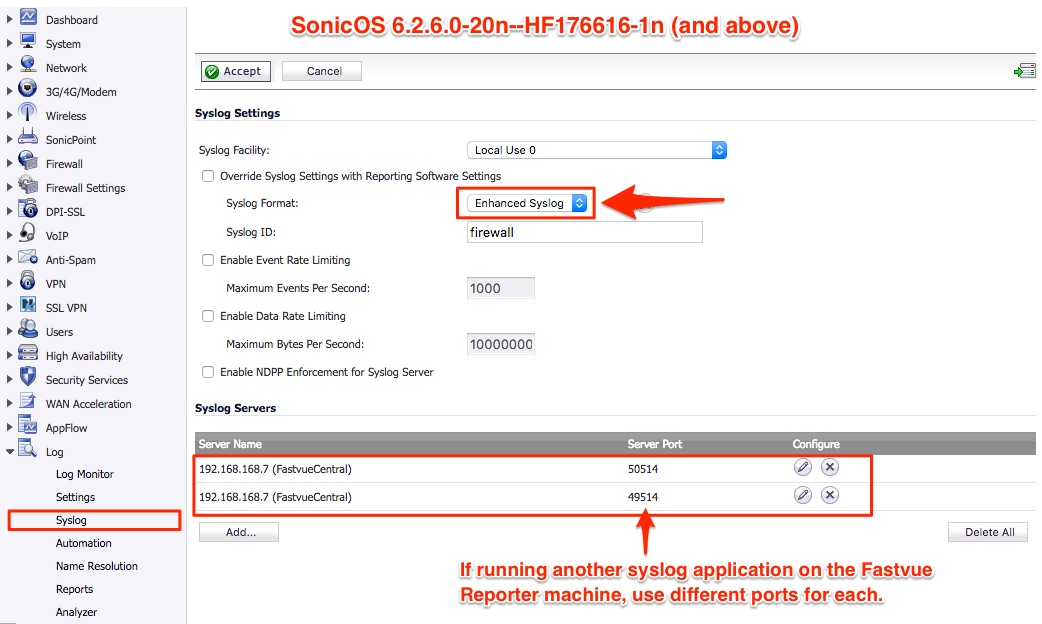Click the SonicPoint access point icon
This screenshot has height=624, width=1042.
pyautogui.click(x=28, y=138)
